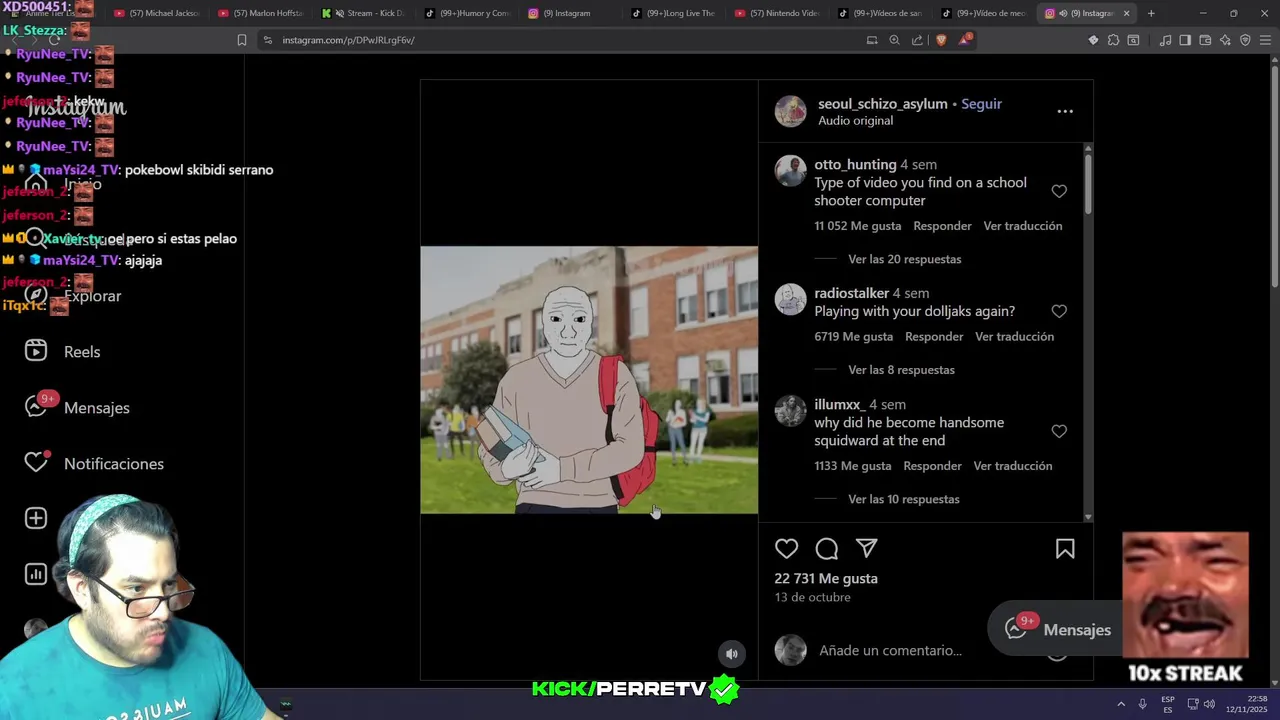1280x720 pixels.
Task: Click Audio original link
Action: 855,121
